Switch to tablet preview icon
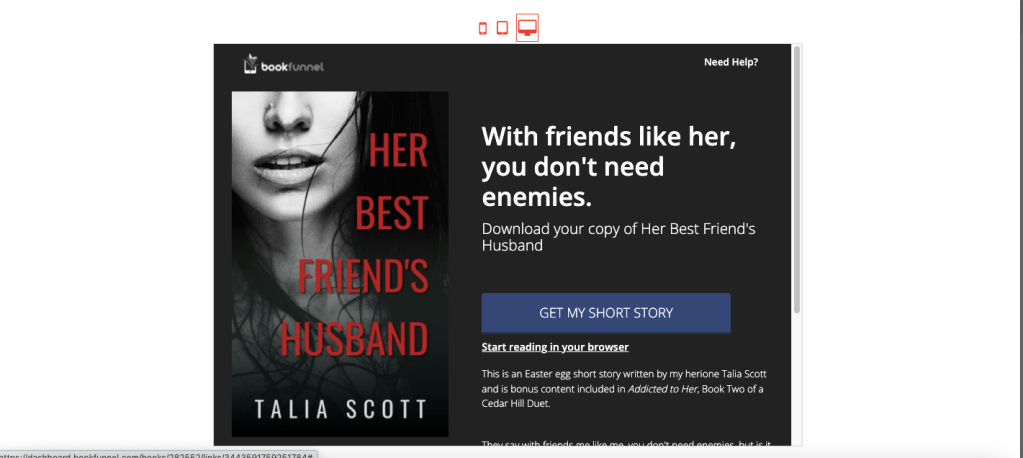The height and width of the screenshot is (458, 1023). (x=502, y=28)
